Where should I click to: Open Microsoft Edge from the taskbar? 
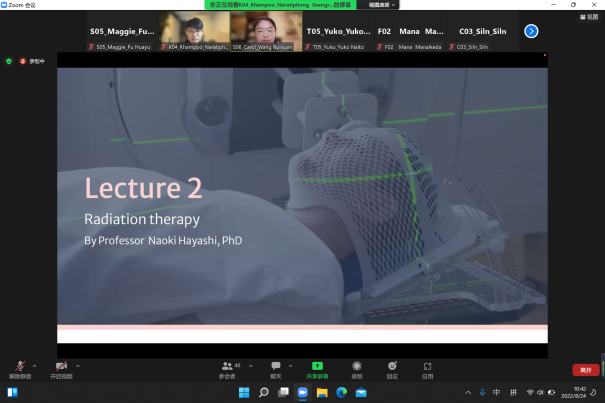(340, 392)
